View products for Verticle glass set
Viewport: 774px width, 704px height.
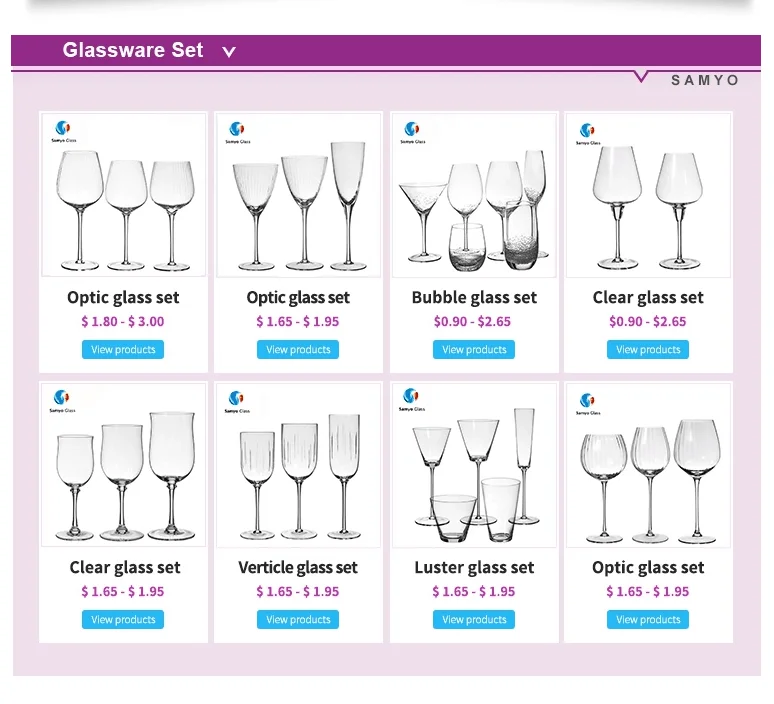[298, 620]
